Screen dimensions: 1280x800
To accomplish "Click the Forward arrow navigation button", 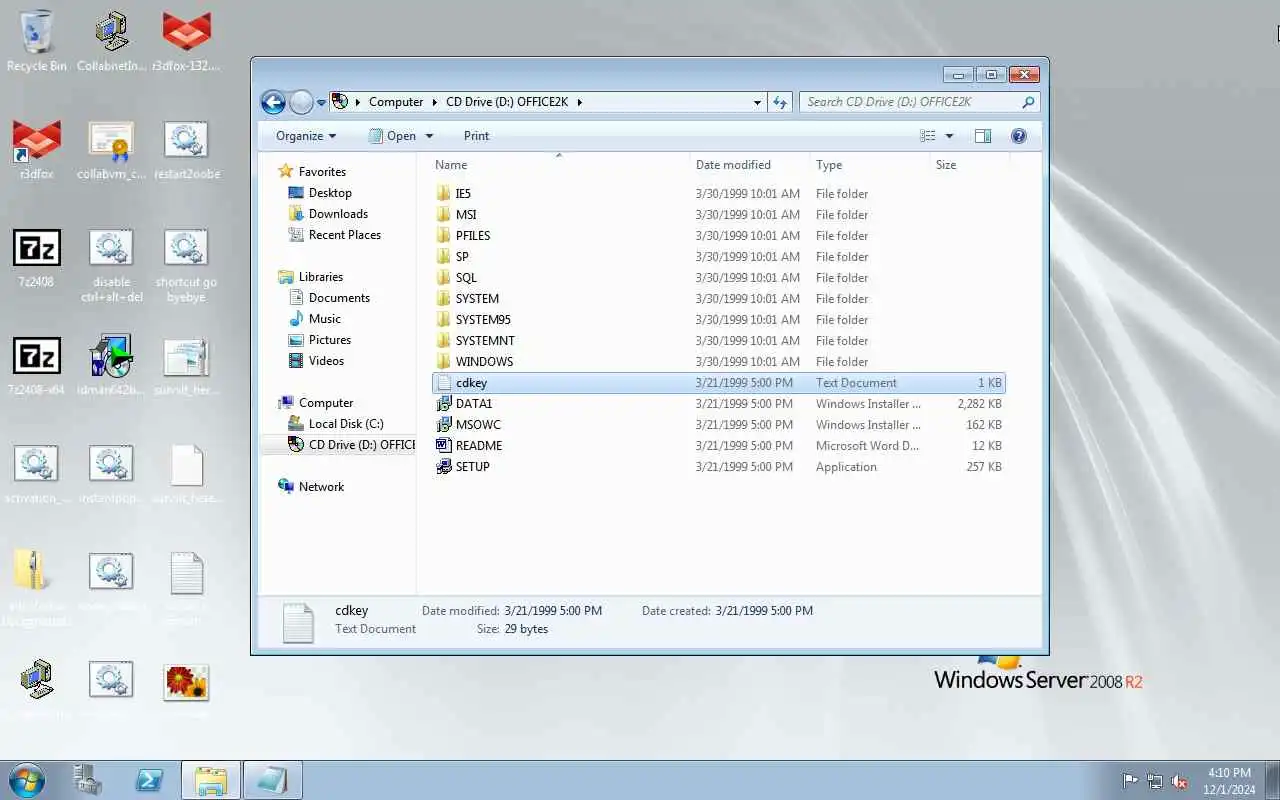I will click(x=301, y=102).
